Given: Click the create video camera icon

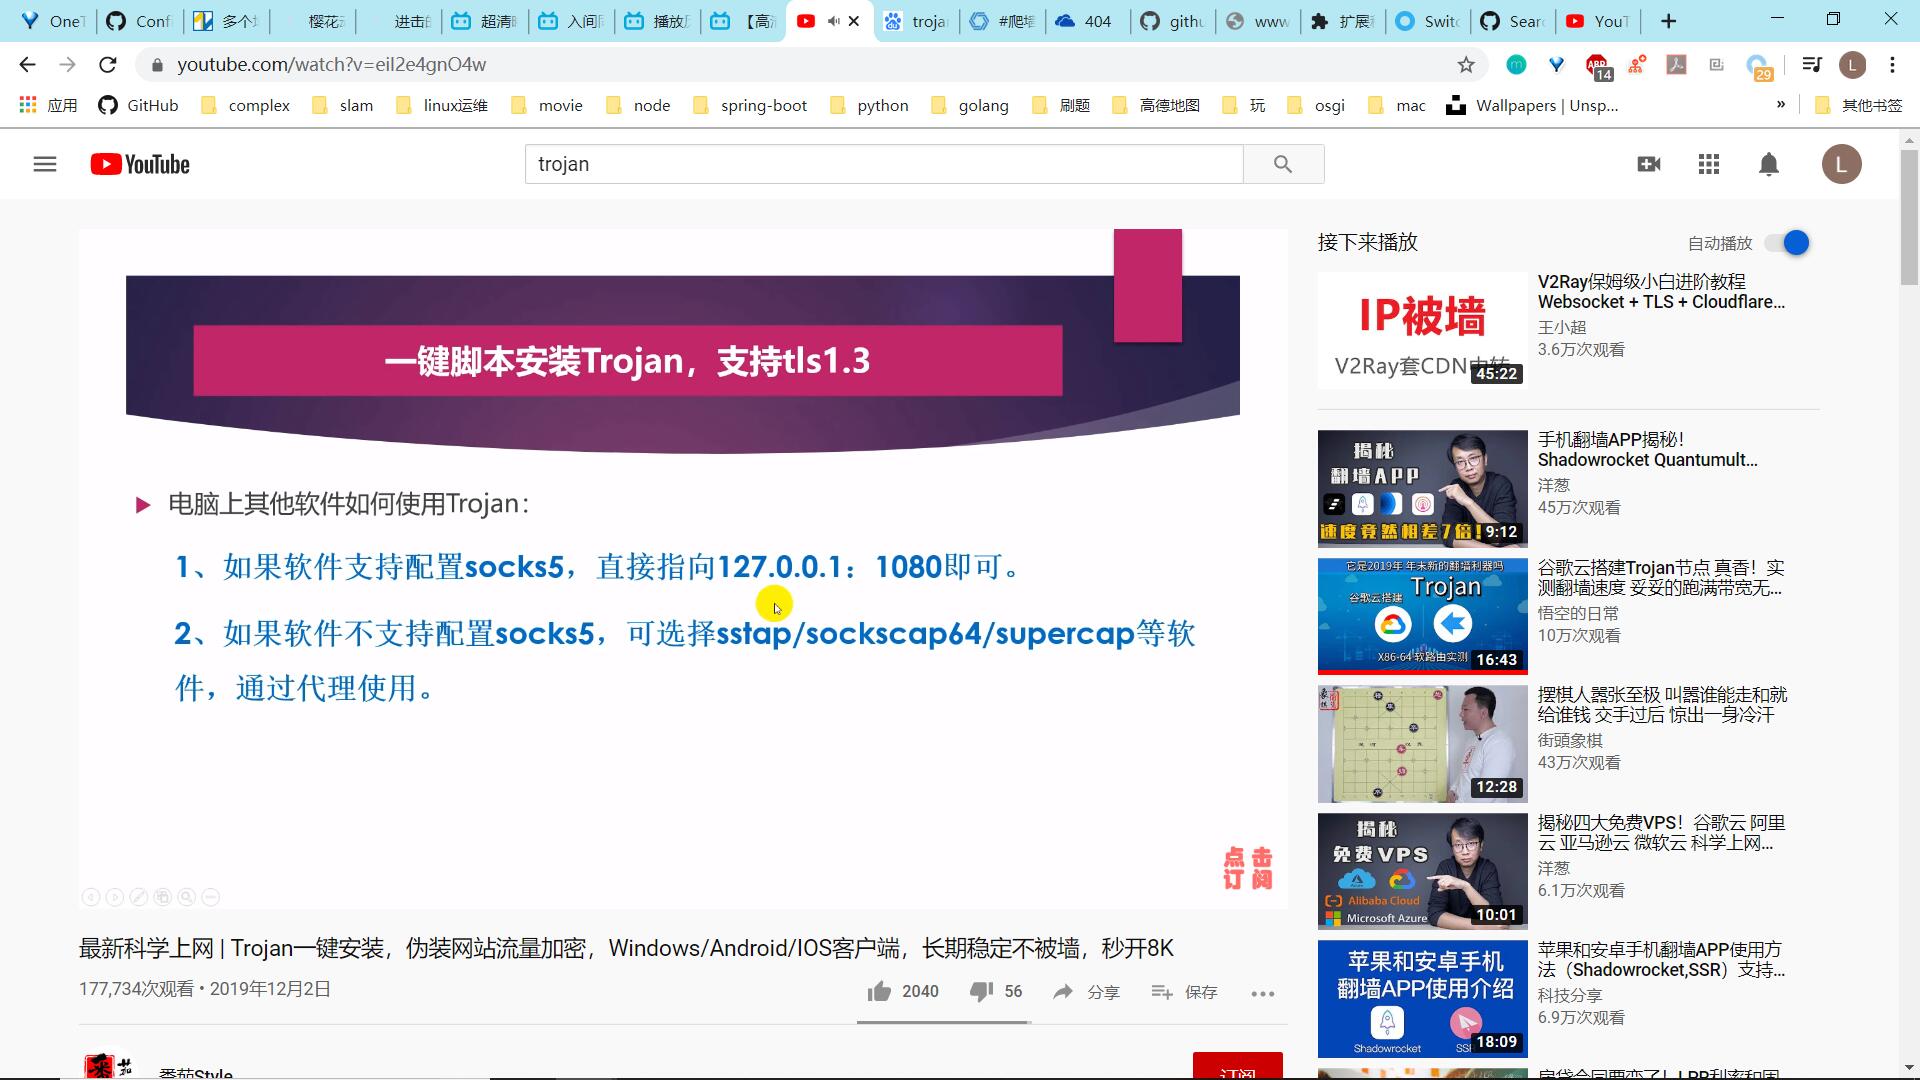Looking at the screenshot, I should (x=1648, y=164).
